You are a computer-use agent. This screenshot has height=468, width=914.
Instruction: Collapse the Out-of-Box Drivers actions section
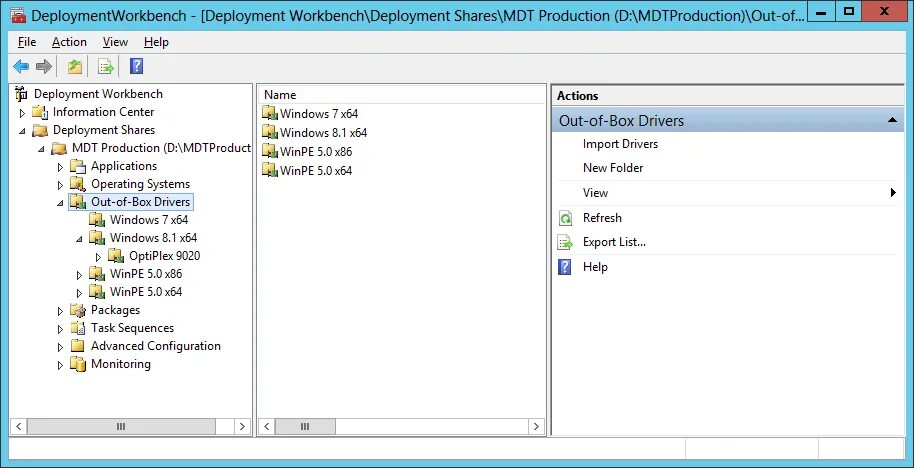coord(892,120)
